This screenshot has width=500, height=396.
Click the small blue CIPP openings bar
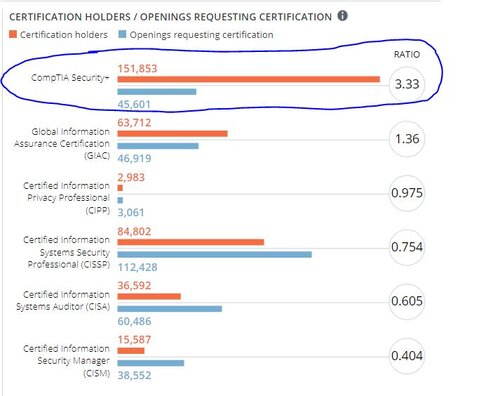(120, 200)
